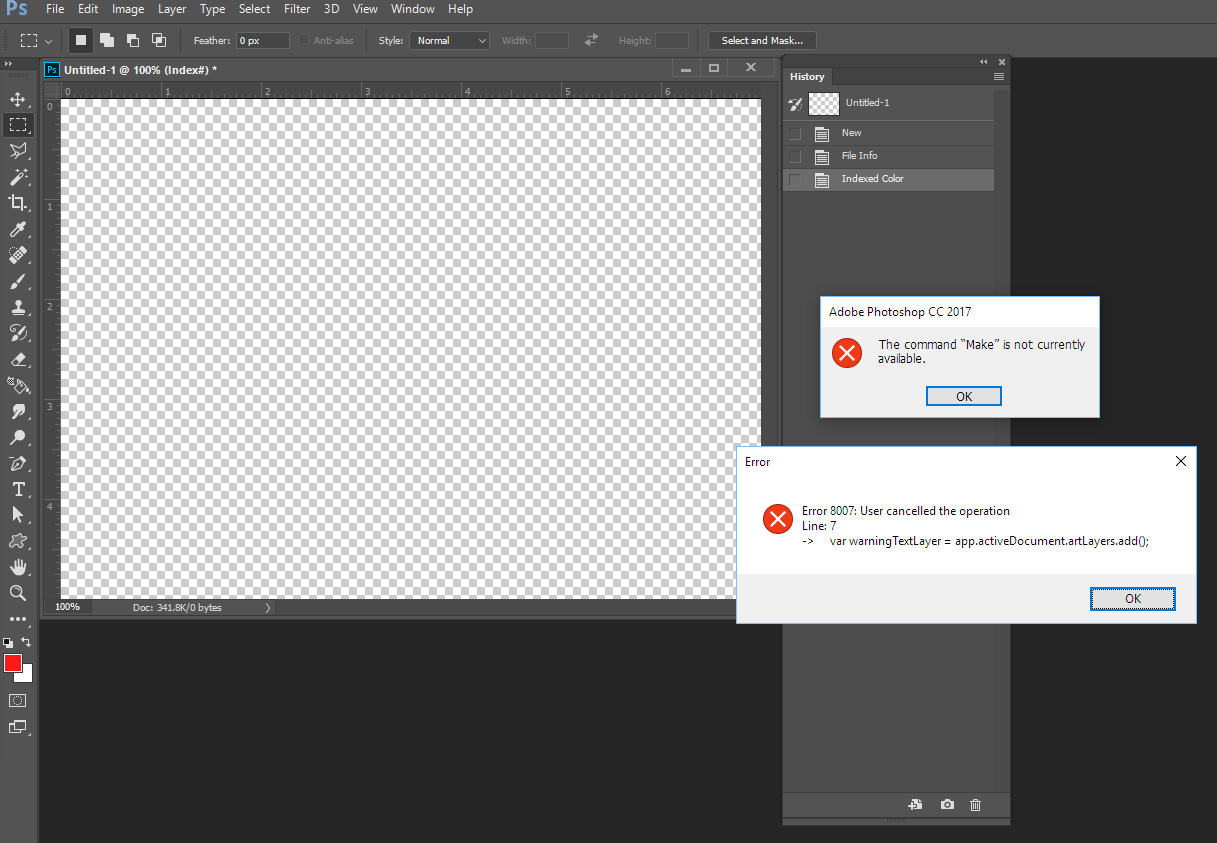Switch to the History tab
The height and width of the screenshot is (843, 1217).
pos(807,76)
